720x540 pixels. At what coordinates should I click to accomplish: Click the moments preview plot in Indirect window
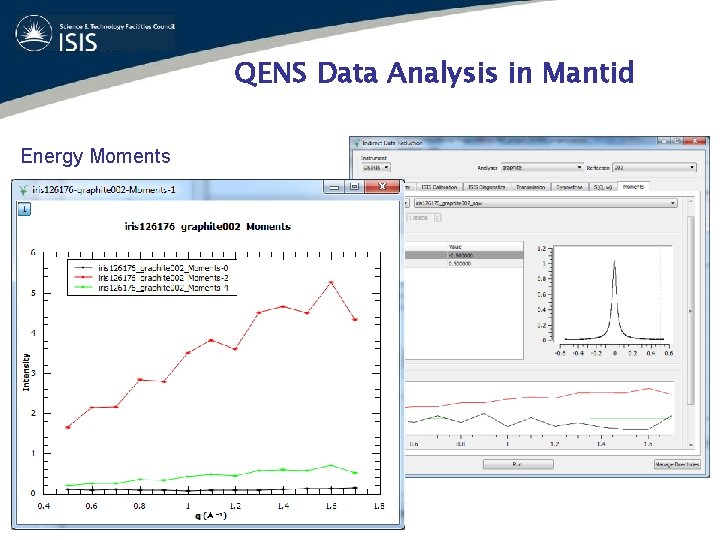coord(540,408)
